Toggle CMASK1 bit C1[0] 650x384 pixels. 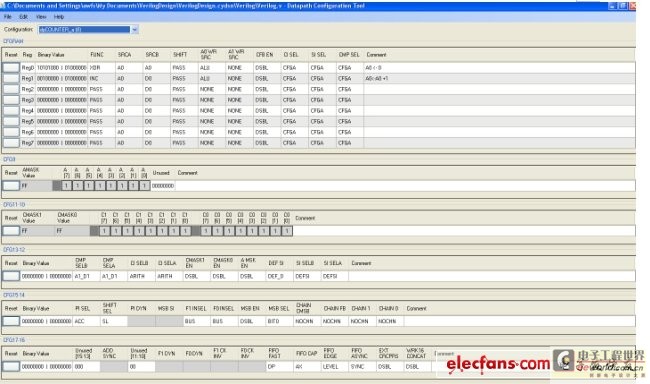tap(185, 231)
